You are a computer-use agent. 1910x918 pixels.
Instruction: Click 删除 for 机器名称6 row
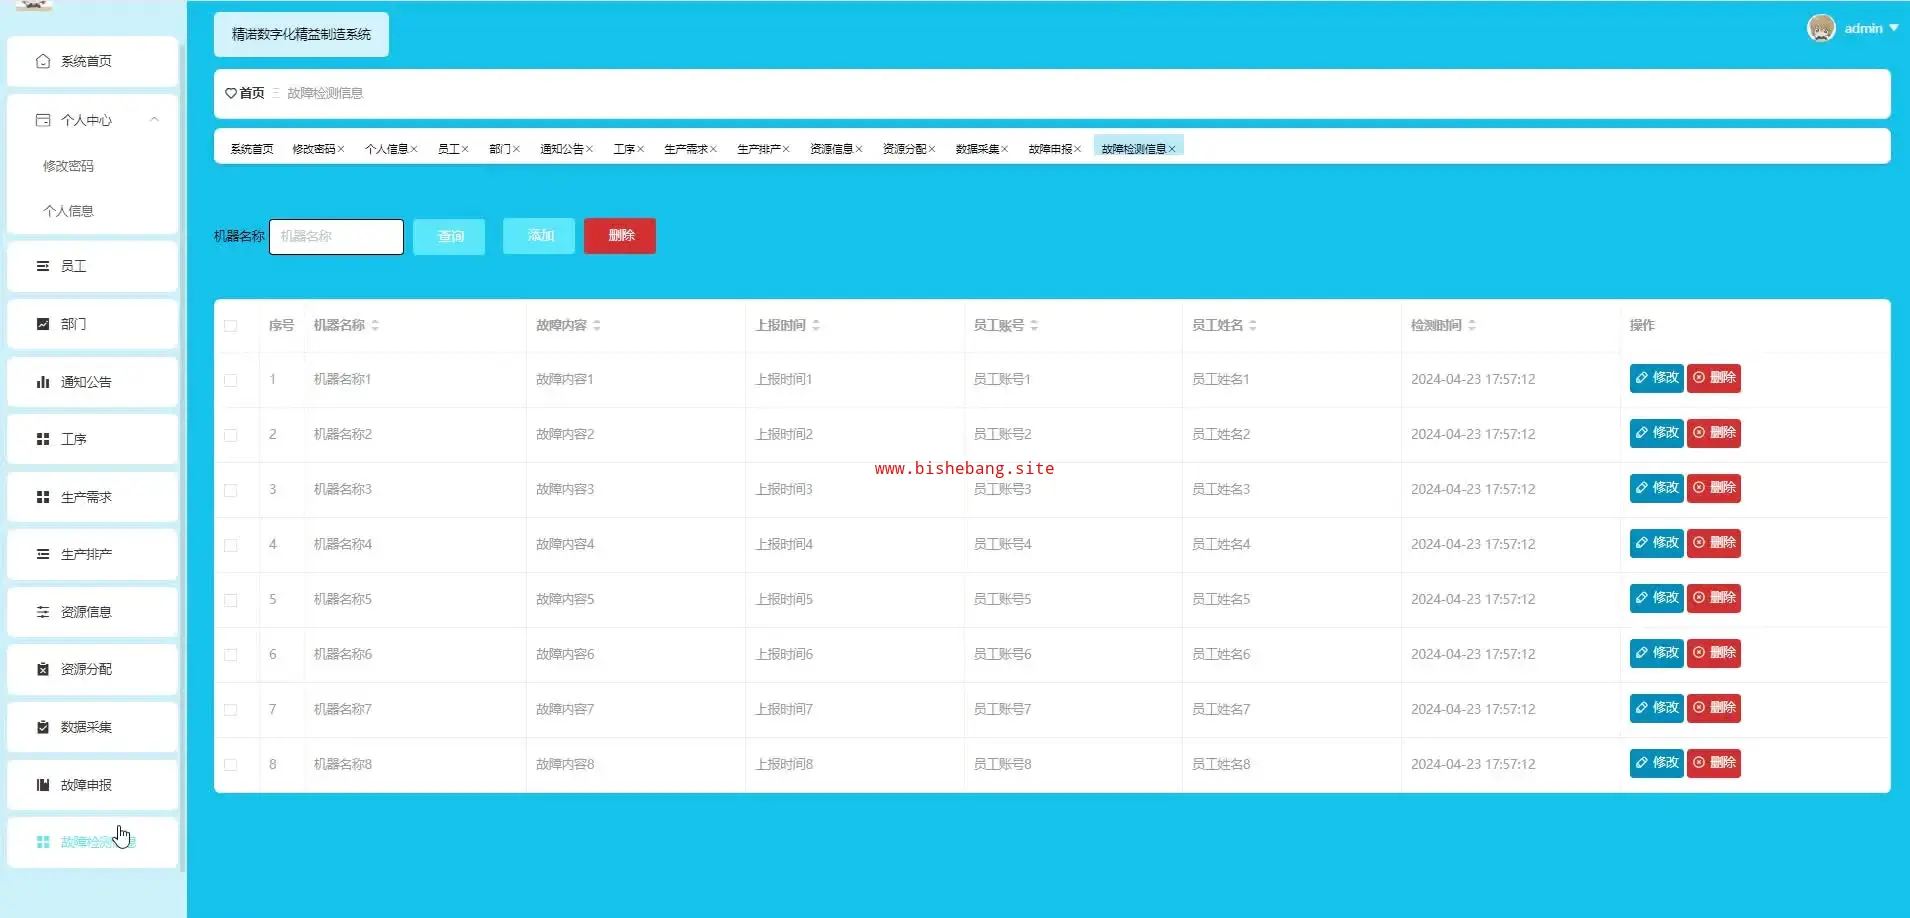(1714, 653)
